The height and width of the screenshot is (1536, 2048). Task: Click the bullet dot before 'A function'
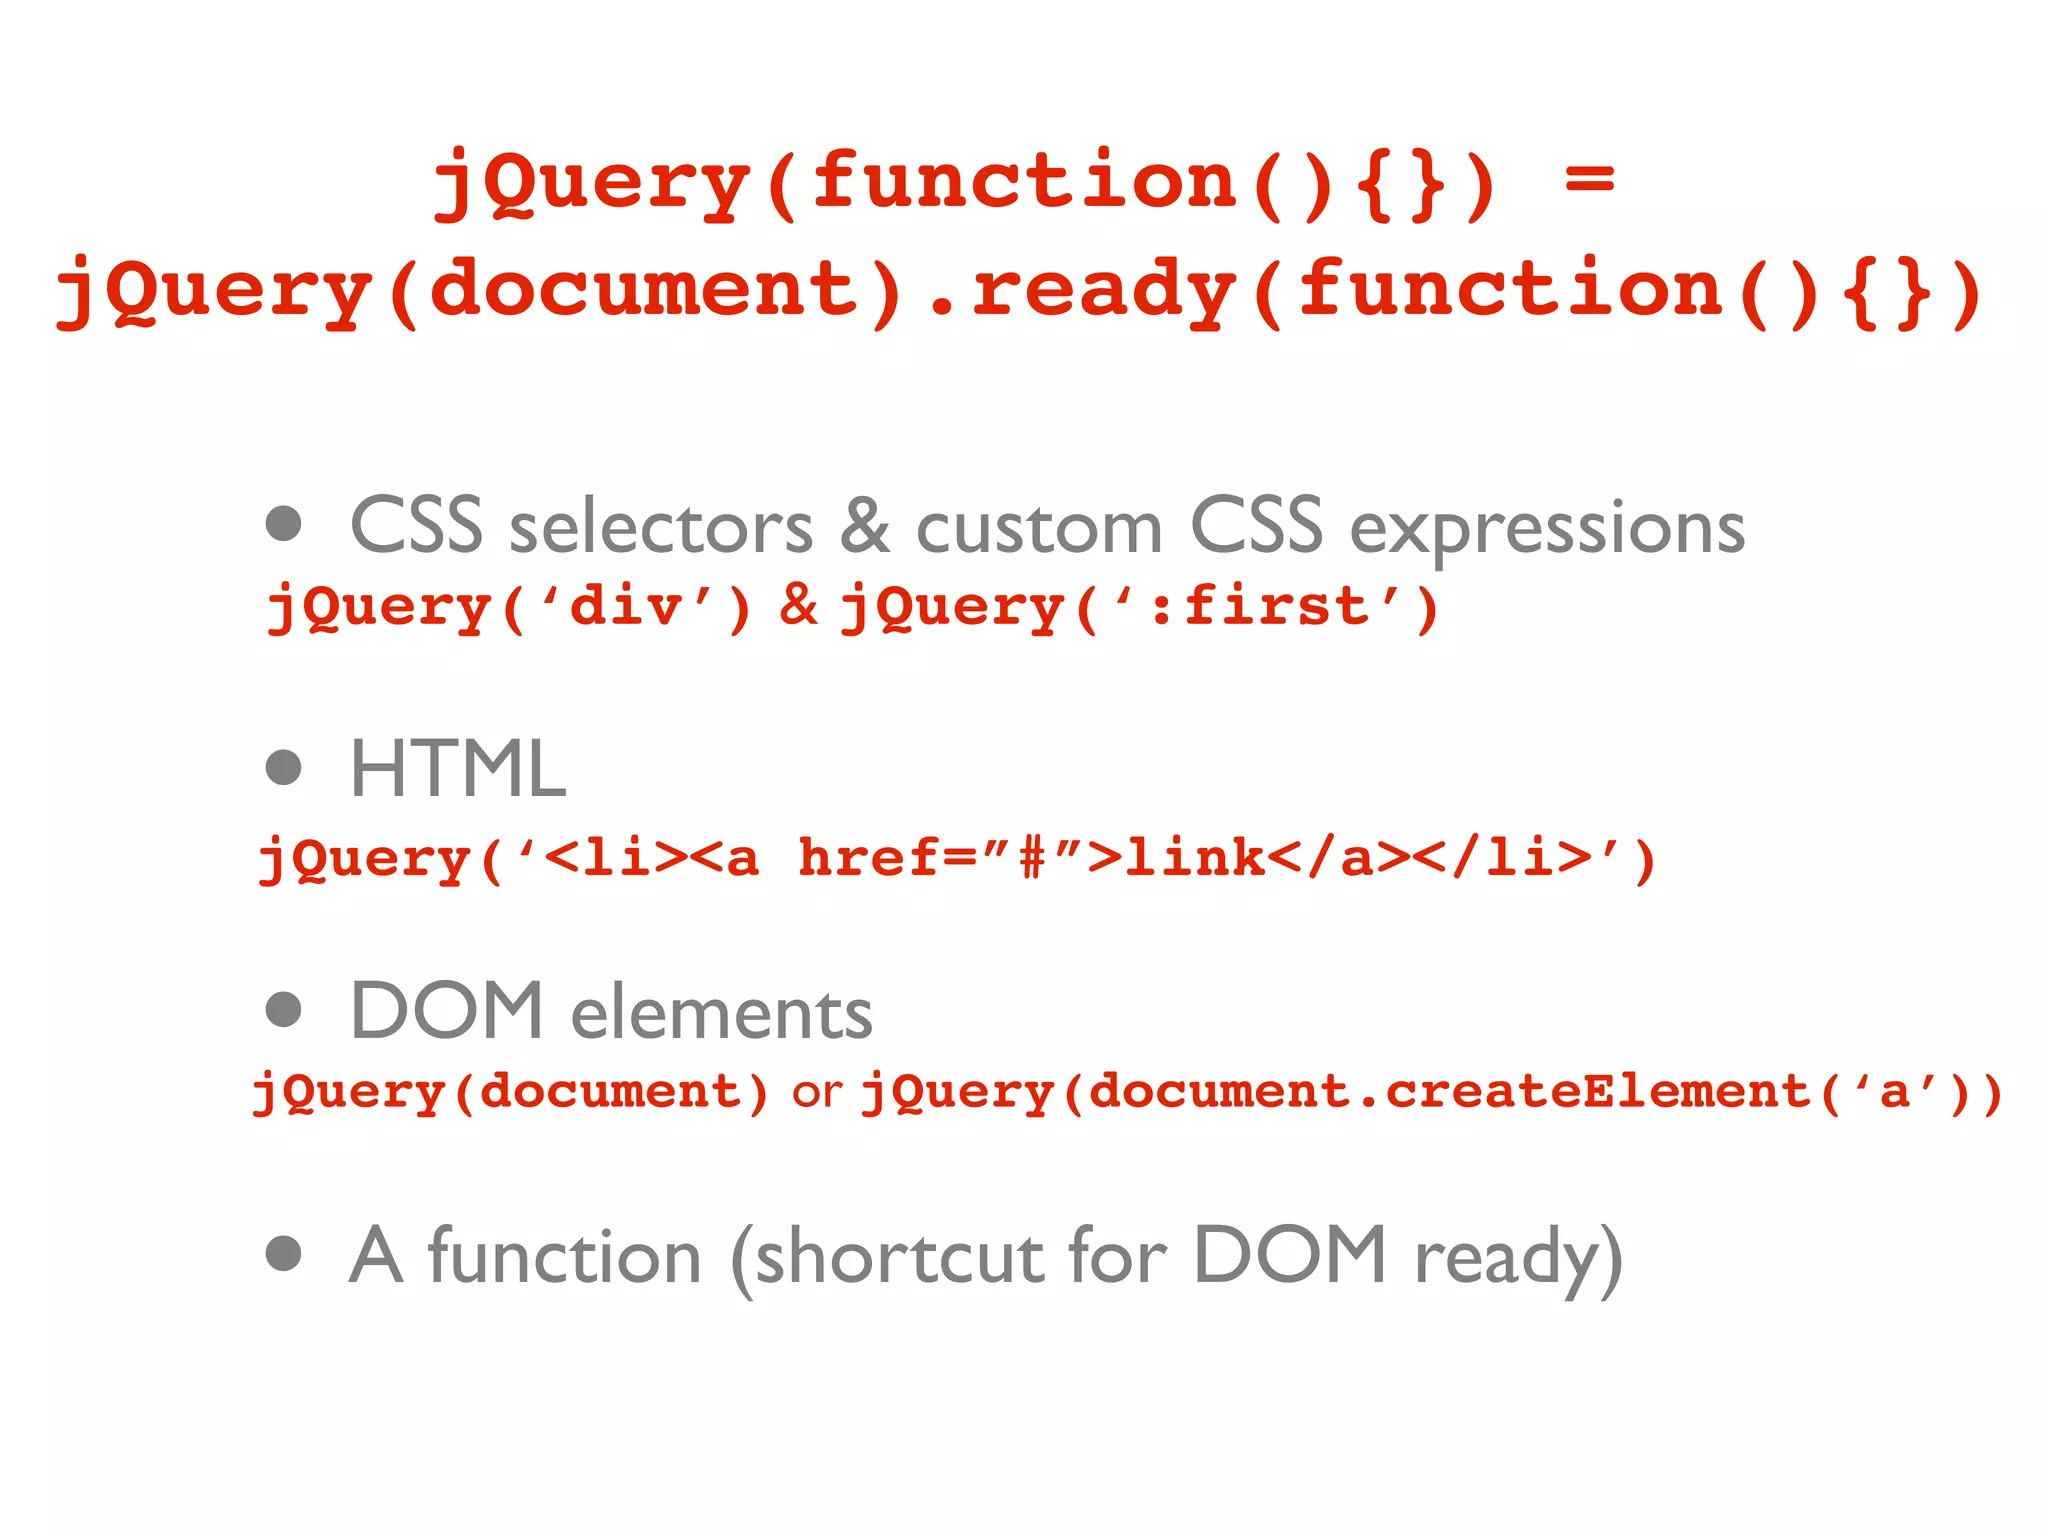pos(284,1252)
